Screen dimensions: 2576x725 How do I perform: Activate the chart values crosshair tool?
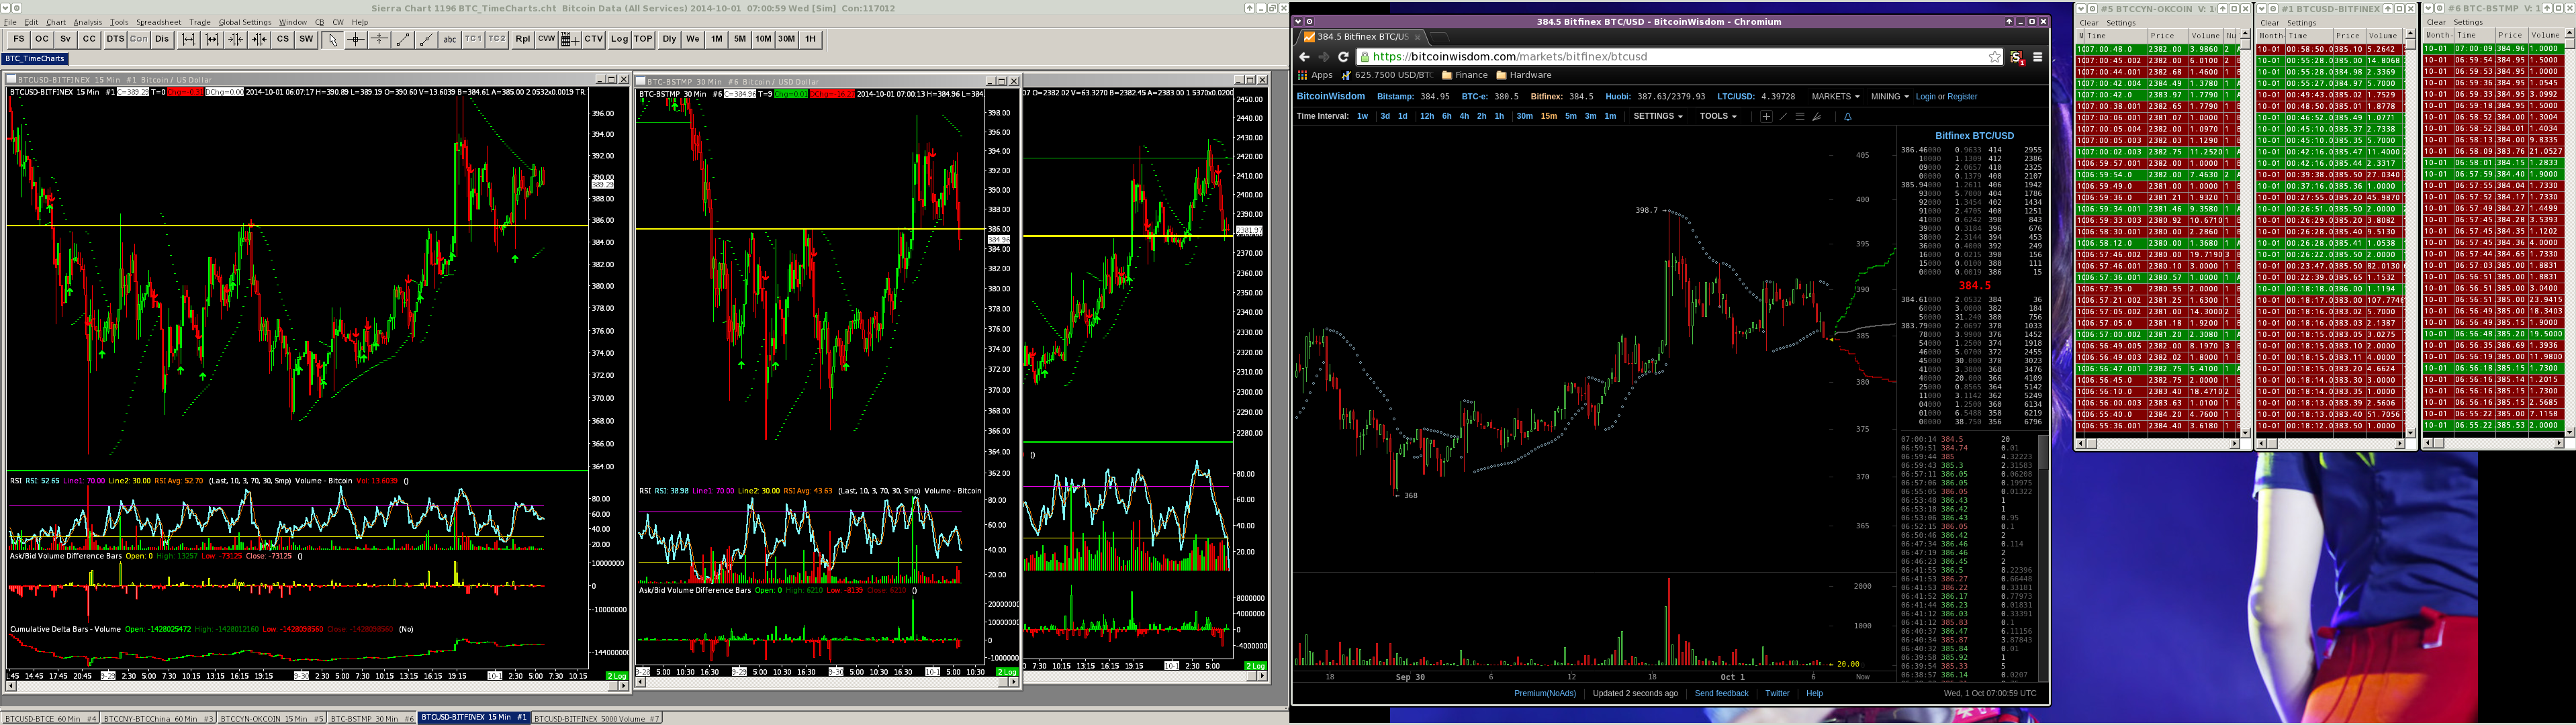point(356,39)
